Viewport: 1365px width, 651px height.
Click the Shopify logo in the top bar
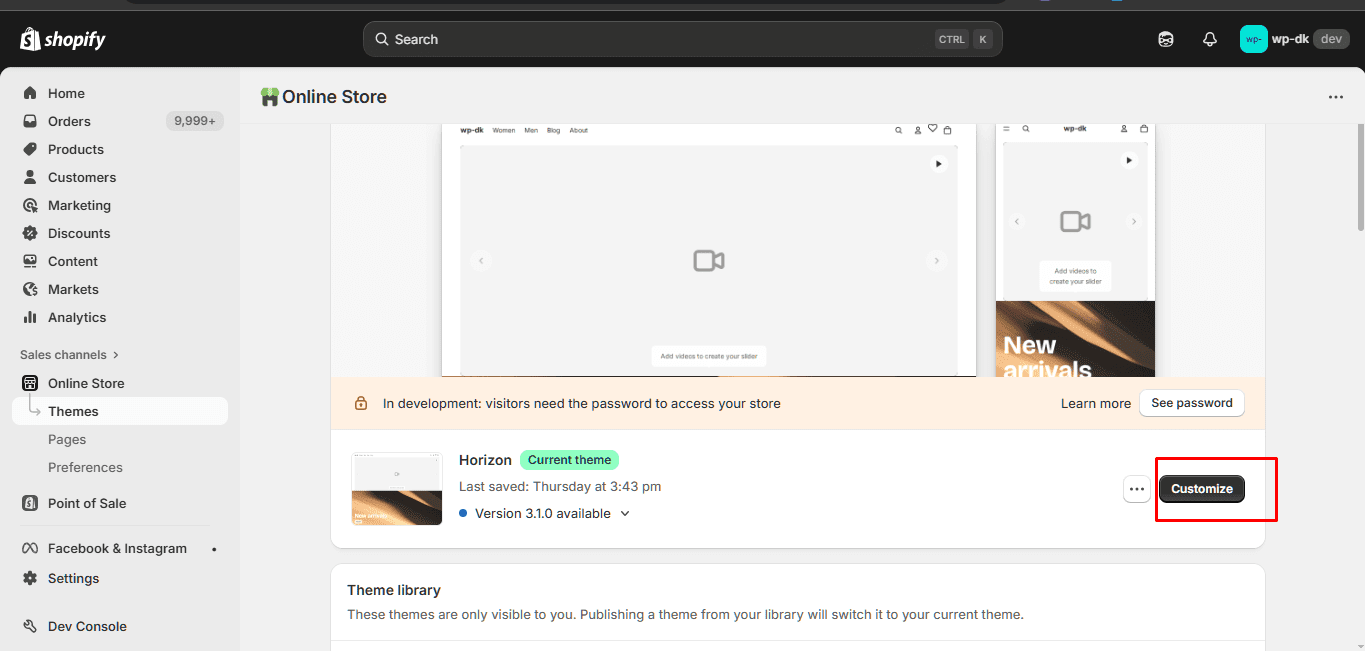pyautogui.click(x=62, y=38)
